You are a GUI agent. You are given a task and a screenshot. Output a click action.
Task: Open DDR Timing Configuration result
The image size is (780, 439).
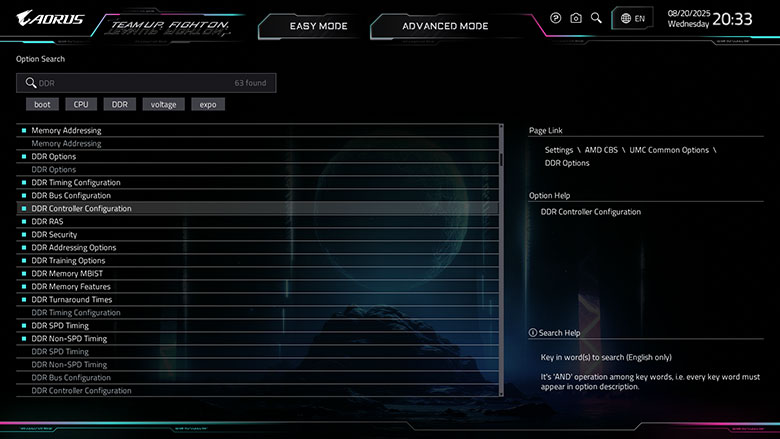click(76, 182)
